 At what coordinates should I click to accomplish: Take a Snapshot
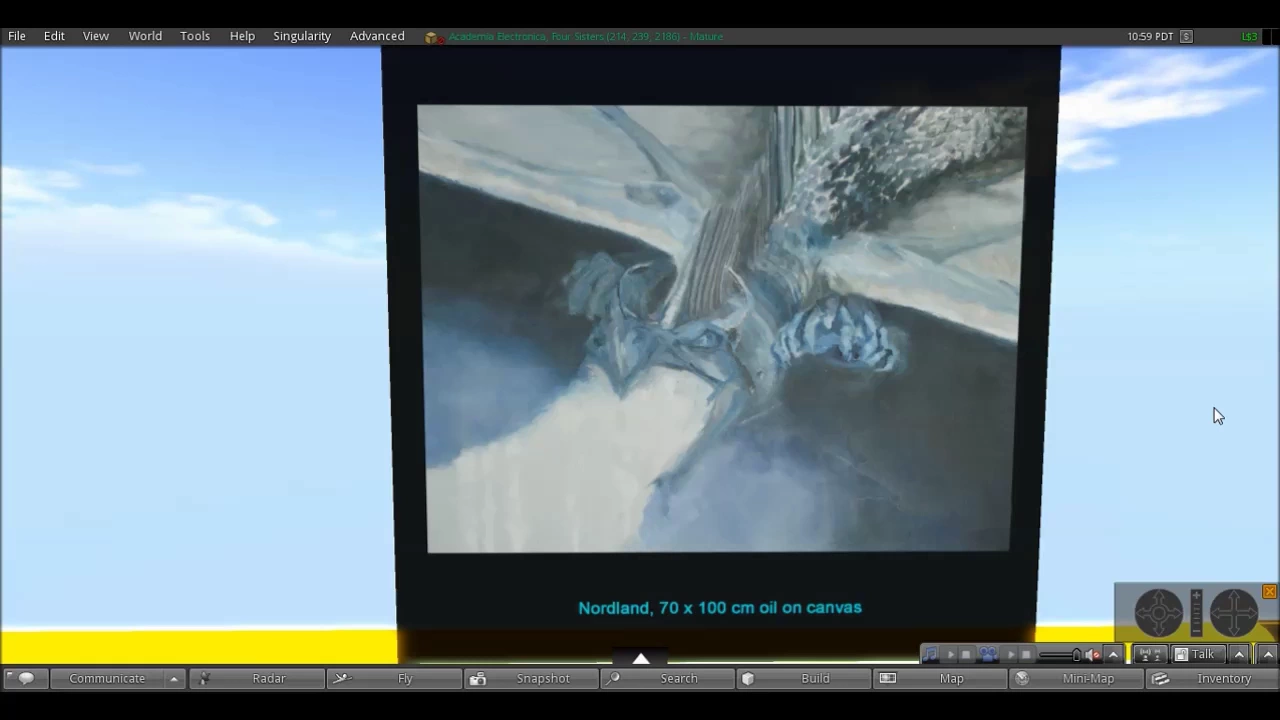tap(532, 678)
